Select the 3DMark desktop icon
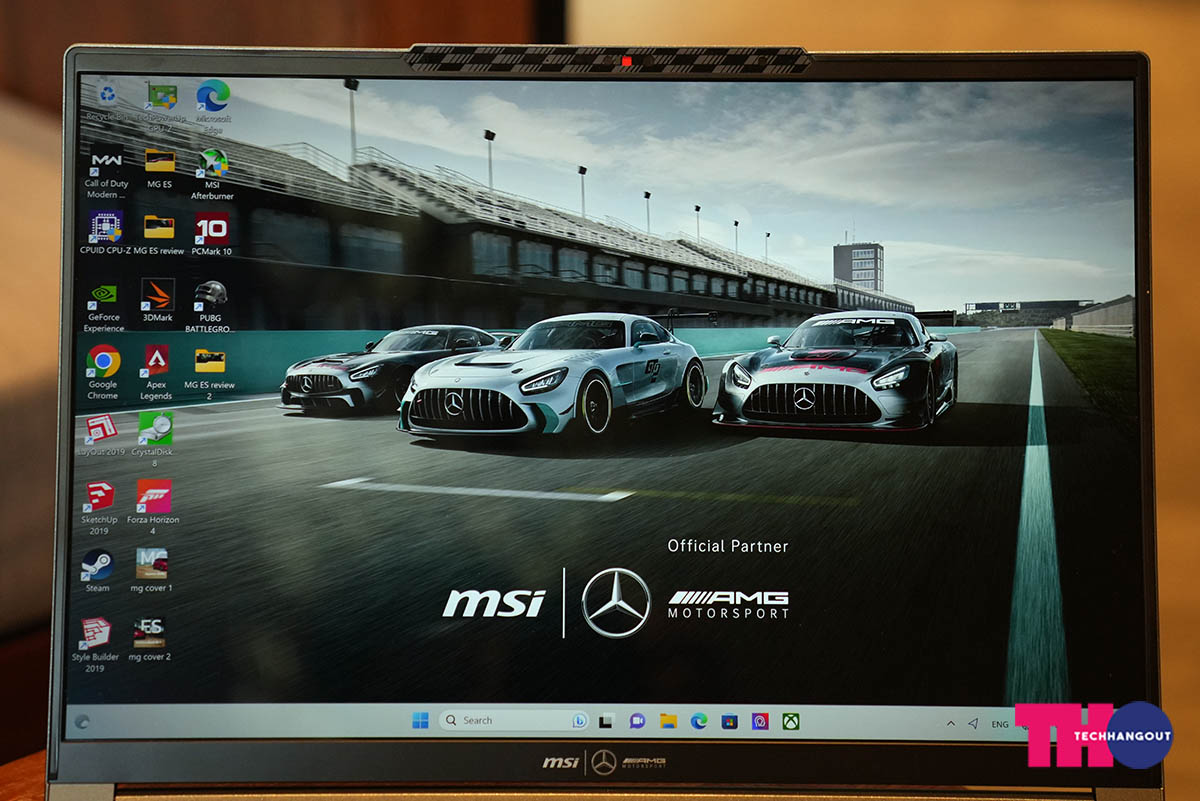The image size is (1200, 801). (x=157, y=301)
